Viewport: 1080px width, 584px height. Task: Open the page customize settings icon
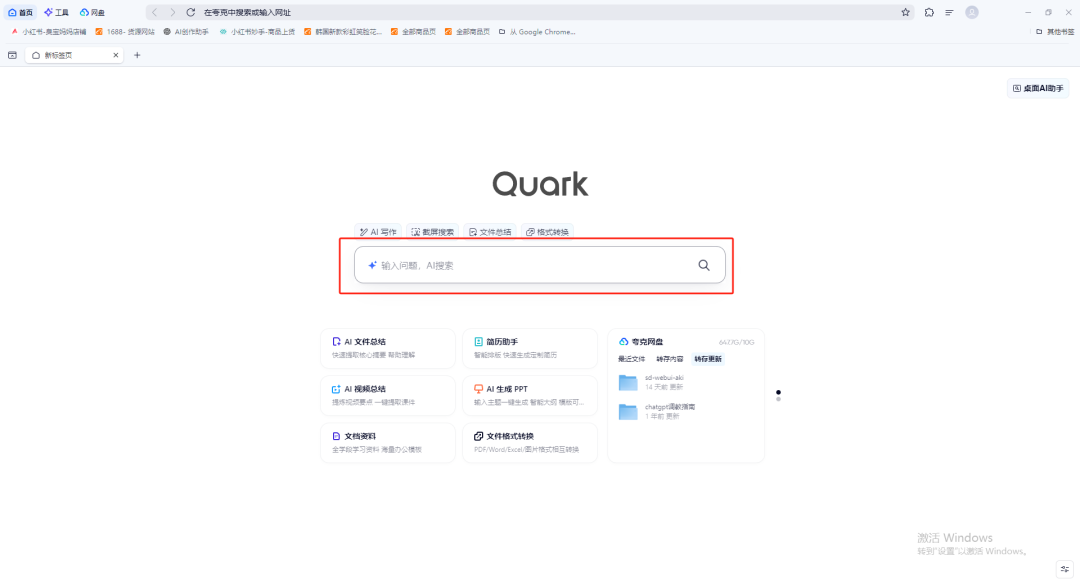coord(1065,569)
